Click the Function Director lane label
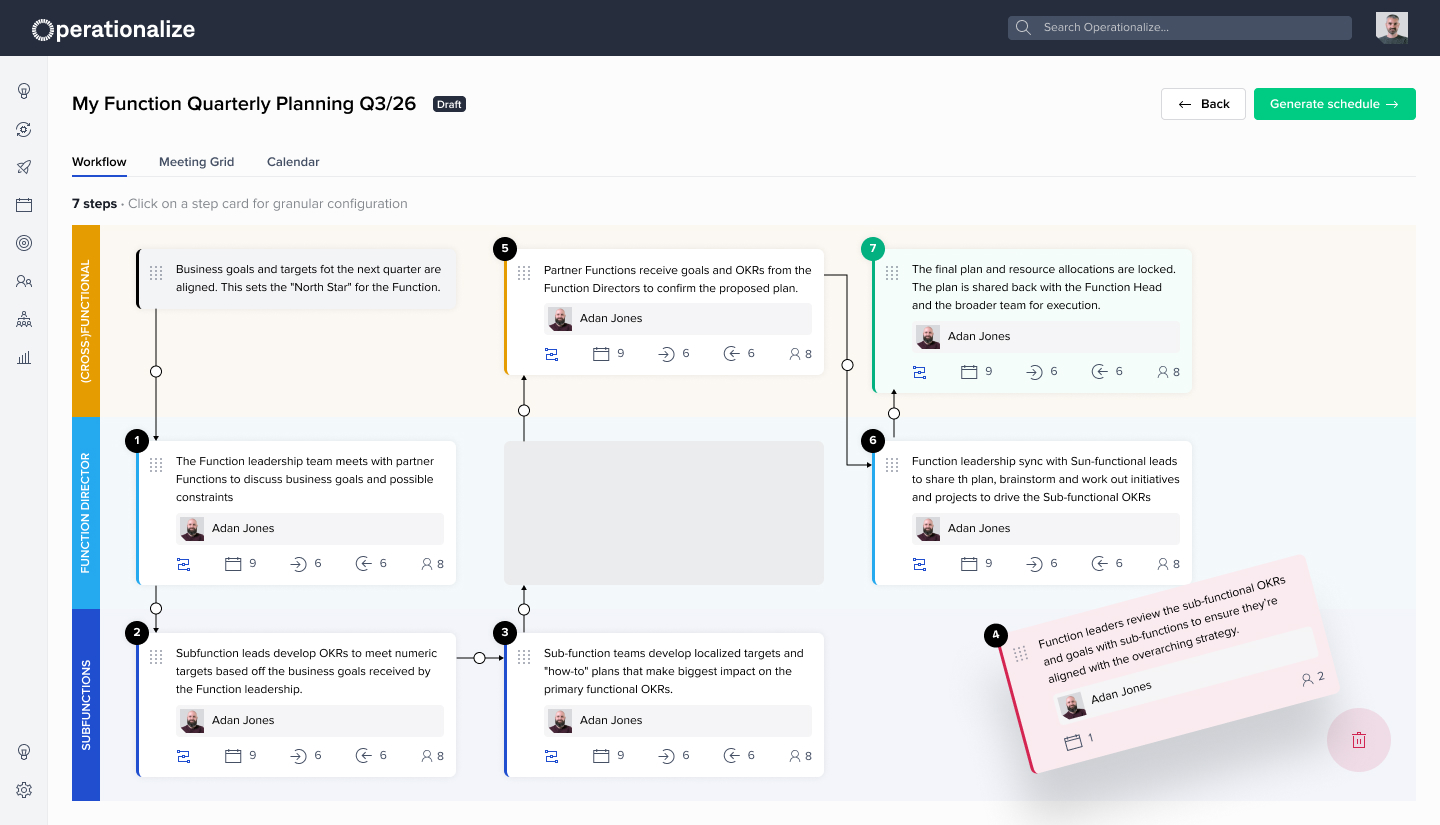 [86, 513]
